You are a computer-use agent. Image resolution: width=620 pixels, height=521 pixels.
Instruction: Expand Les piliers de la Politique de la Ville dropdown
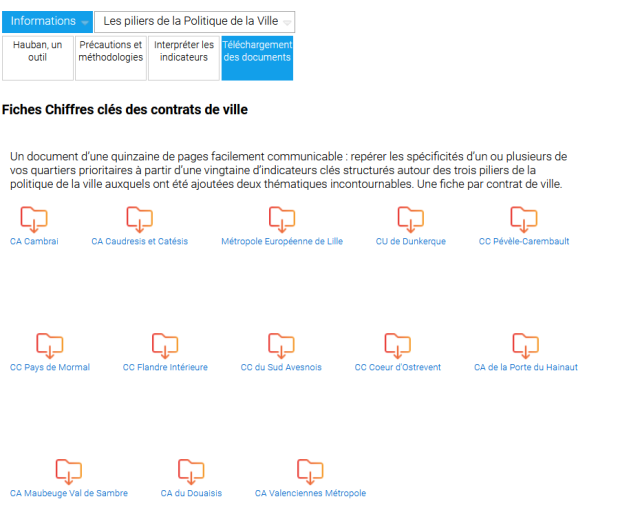tap(195, 21)
